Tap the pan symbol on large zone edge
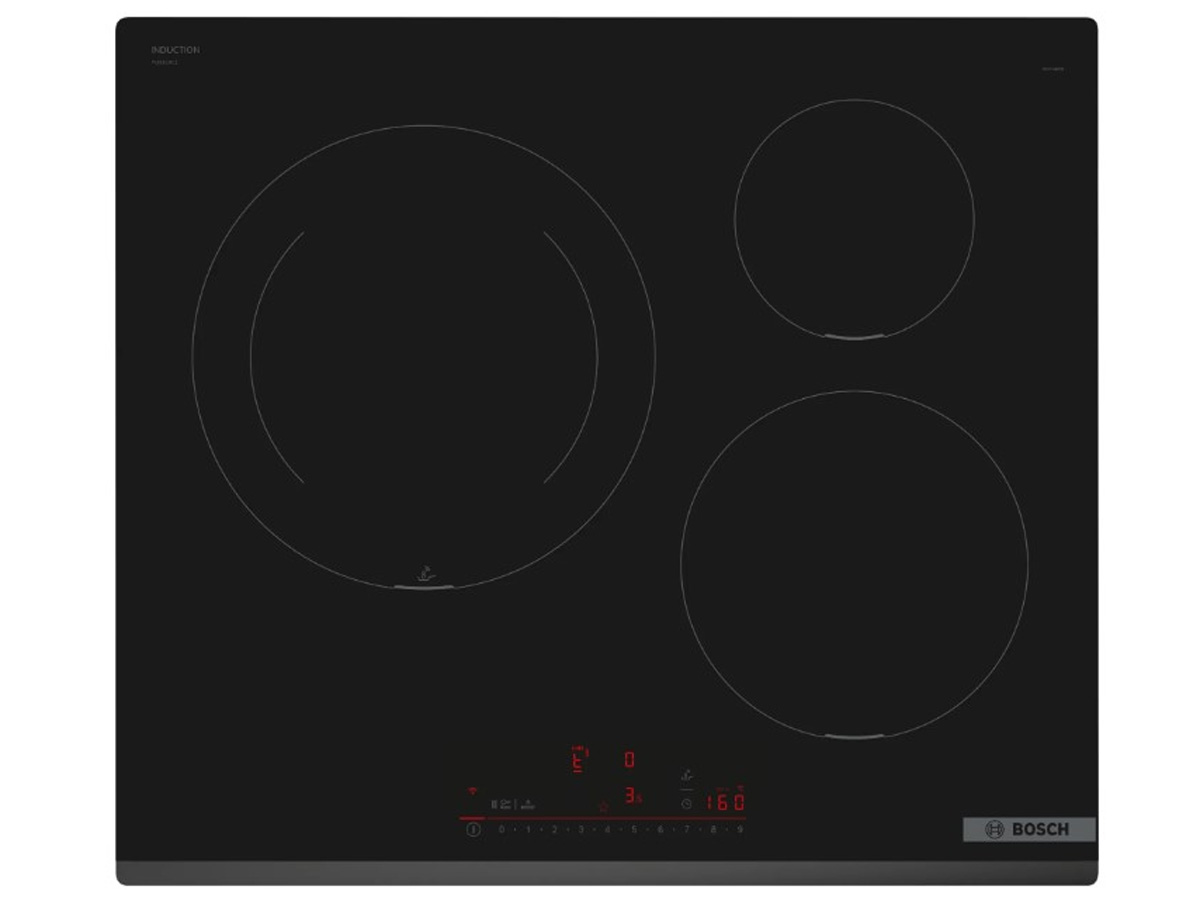 tap(426, 576)
